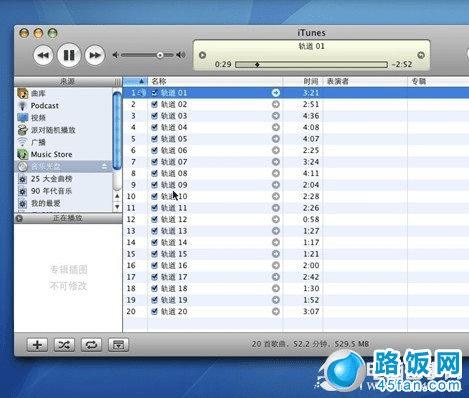Click the source list blue scrollbar thumb
Screen dimensions: 469x398
click(x=117, y=130)
